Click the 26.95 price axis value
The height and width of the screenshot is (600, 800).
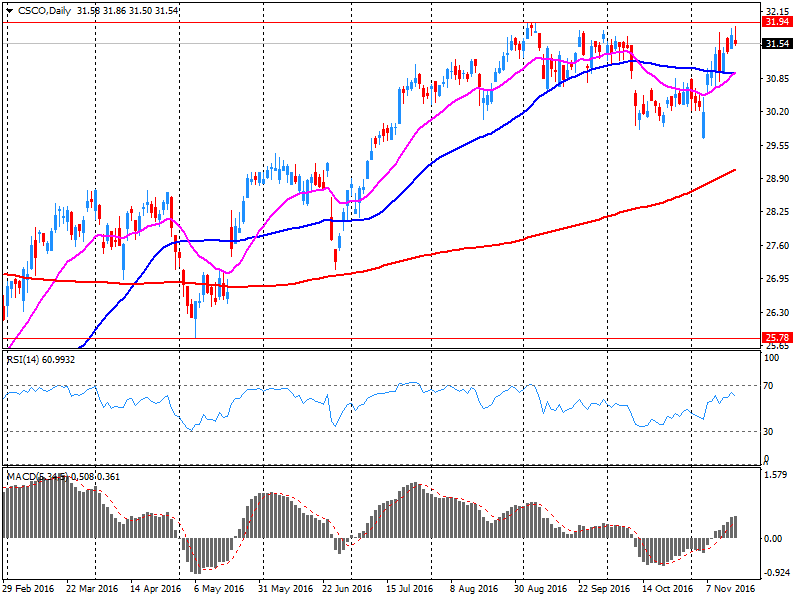(778, 279)
